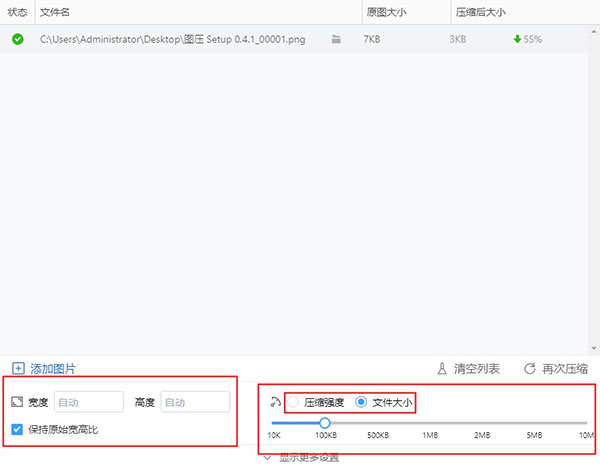Viewport: 600px width, 470px height.
Task: Click the compression gauge icon by 压缩强度
Action: tap(275, 402)
